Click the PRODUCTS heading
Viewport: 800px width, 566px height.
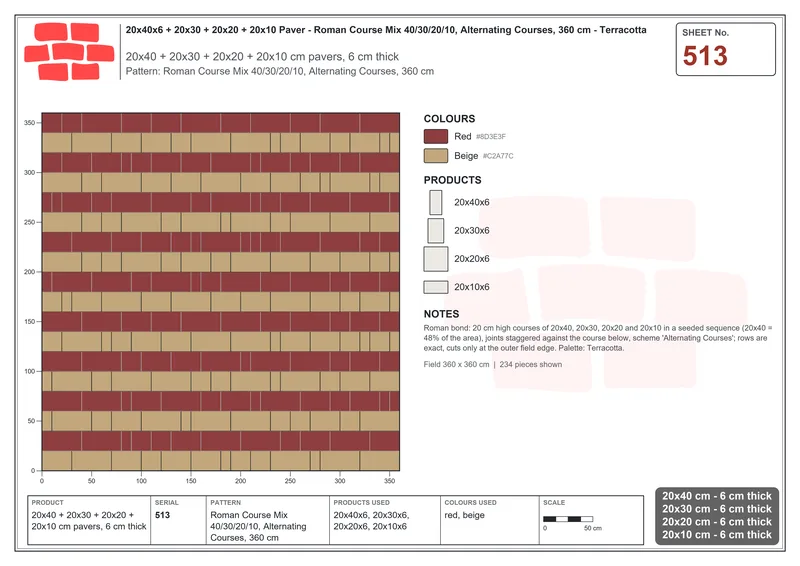pyautogui.click(x=452, y=180)
